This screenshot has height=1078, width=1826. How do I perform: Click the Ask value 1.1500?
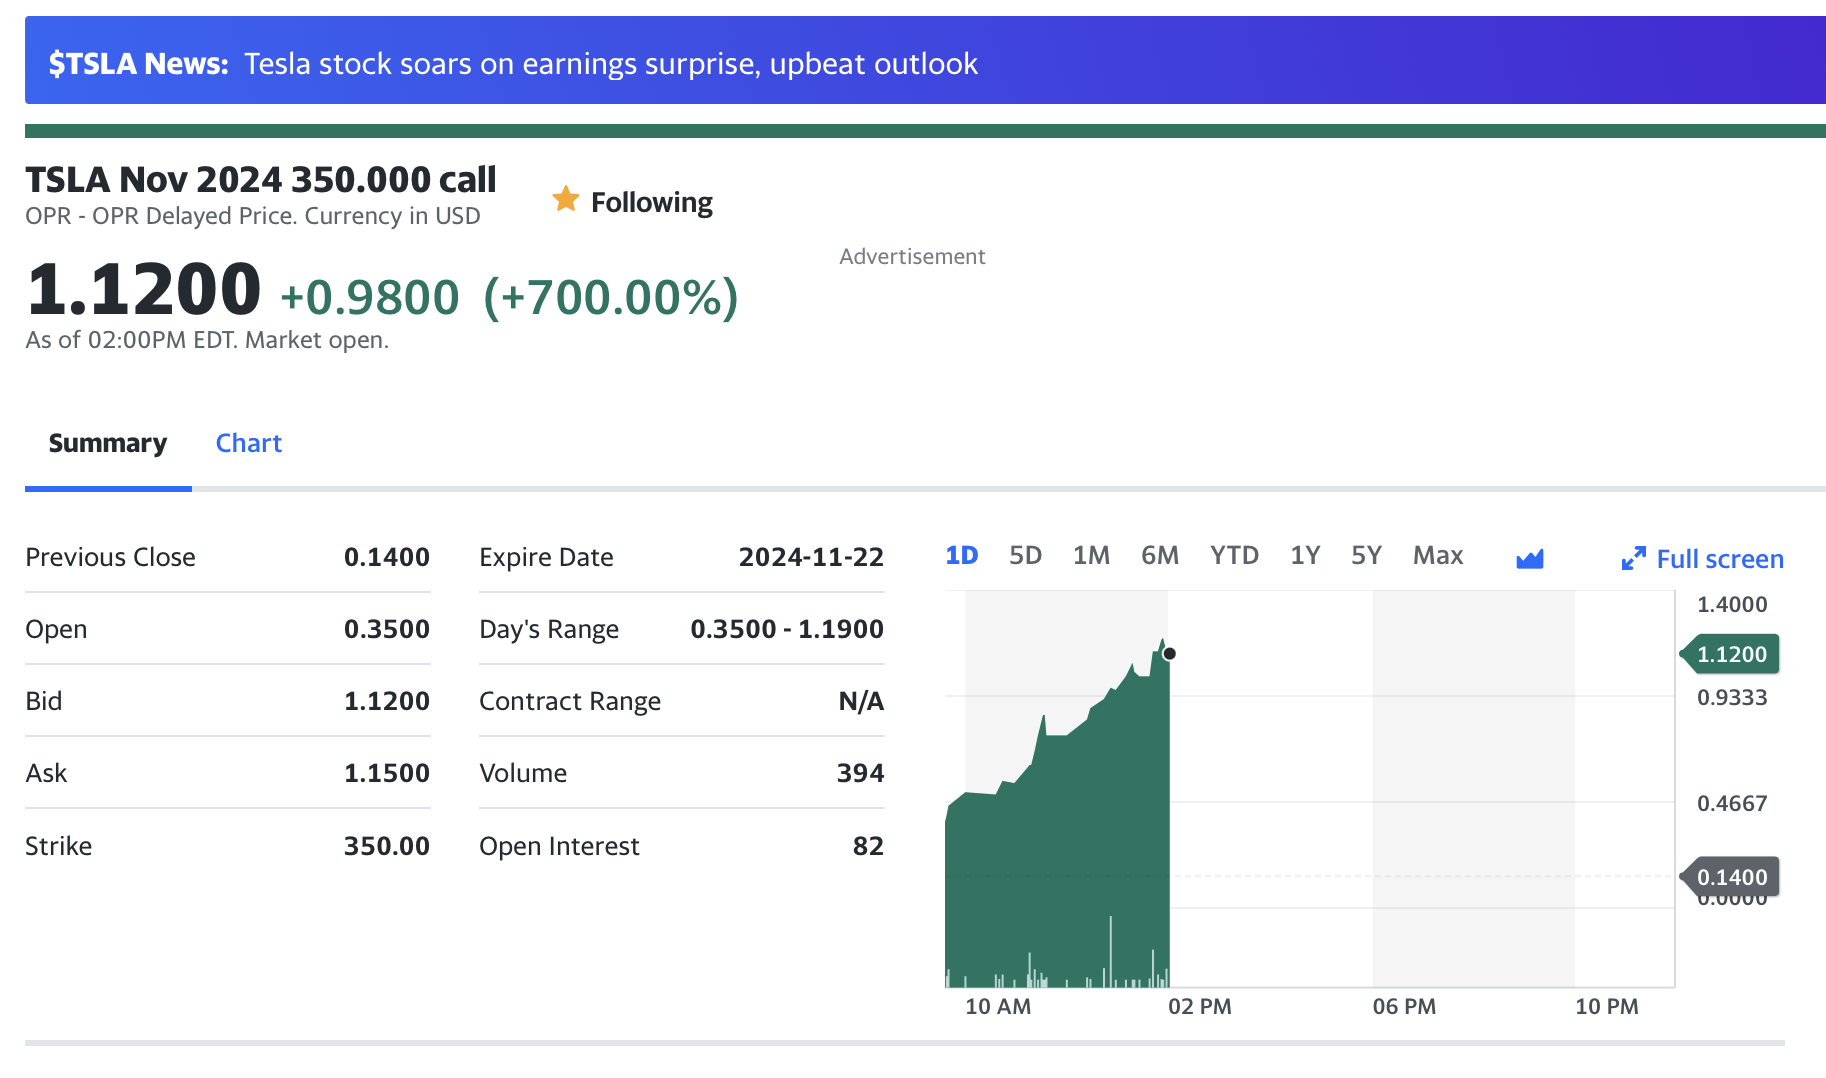click(x=387, y=773)
